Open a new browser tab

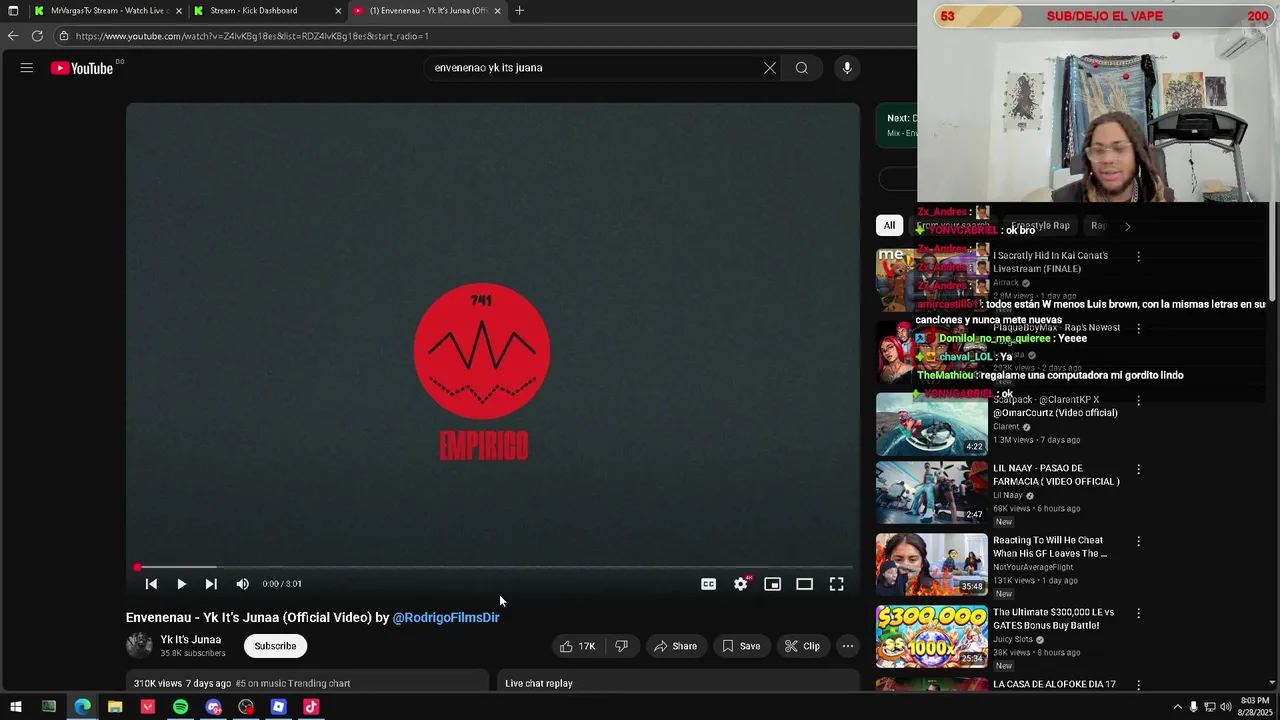[519, 11]
